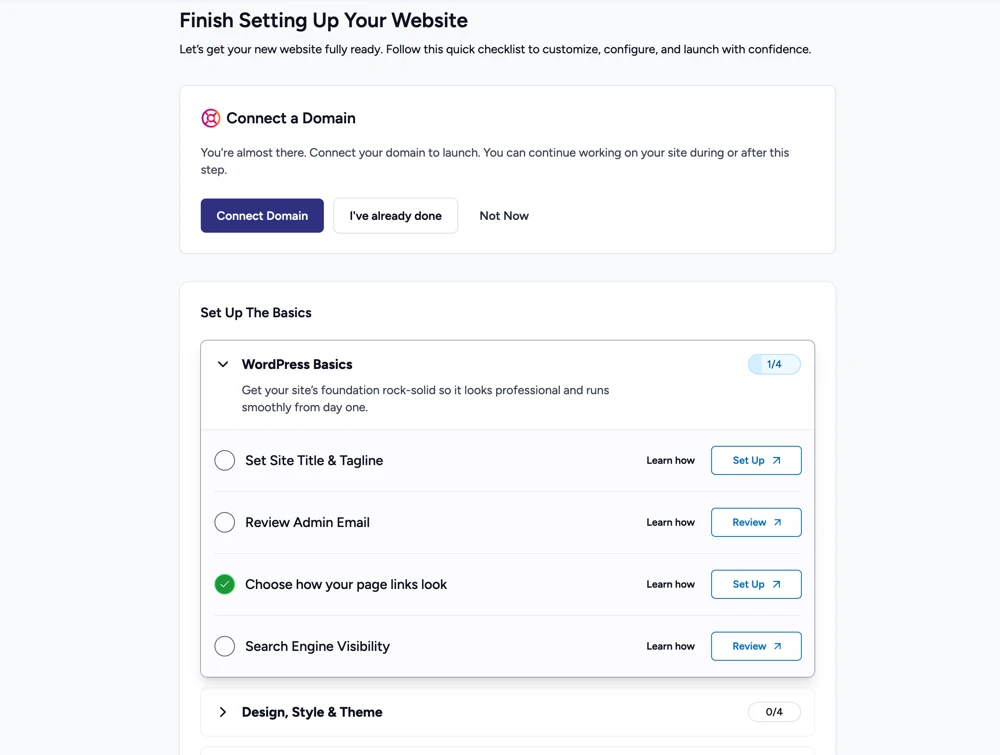Screen dimensions: 1000x755
Task: Click the arrow icon on Search Engine Visibility Review button
Action: click(778, 646)
